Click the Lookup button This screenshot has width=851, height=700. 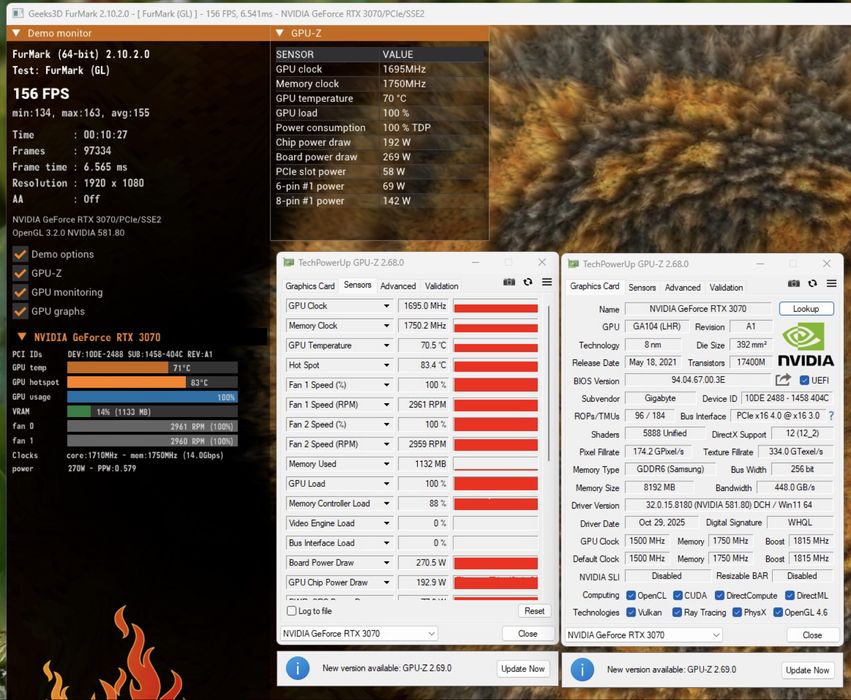(x=806, y=309)
